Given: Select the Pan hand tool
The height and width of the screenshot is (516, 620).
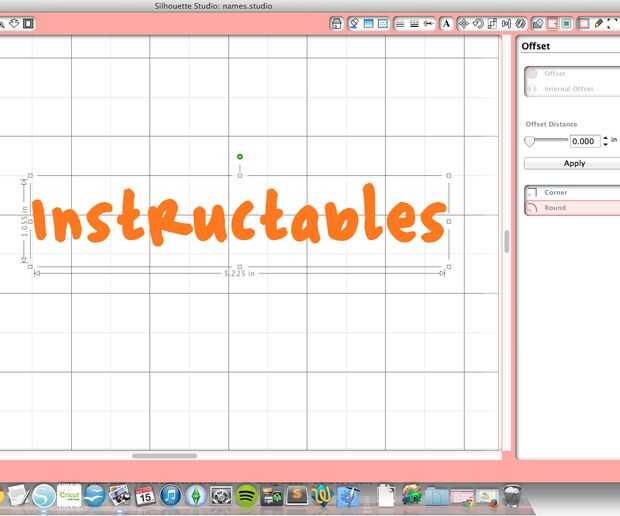Looking at the screenshot, I should (x=14, y=23).
